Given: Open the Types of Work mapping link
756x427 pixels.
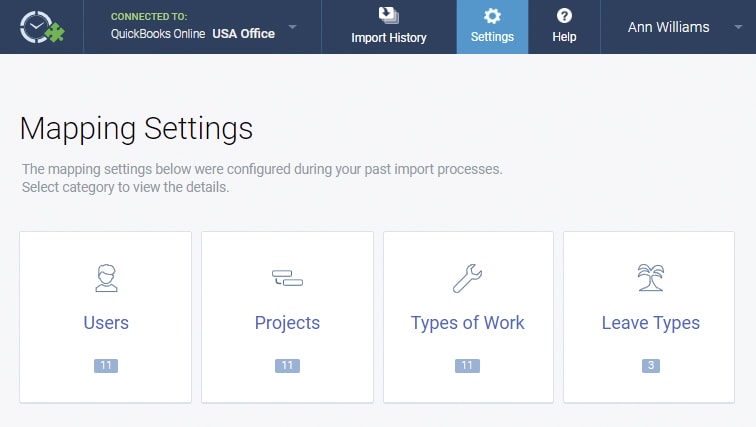Looking at the screenshot, I should click(x=467, y=323).
